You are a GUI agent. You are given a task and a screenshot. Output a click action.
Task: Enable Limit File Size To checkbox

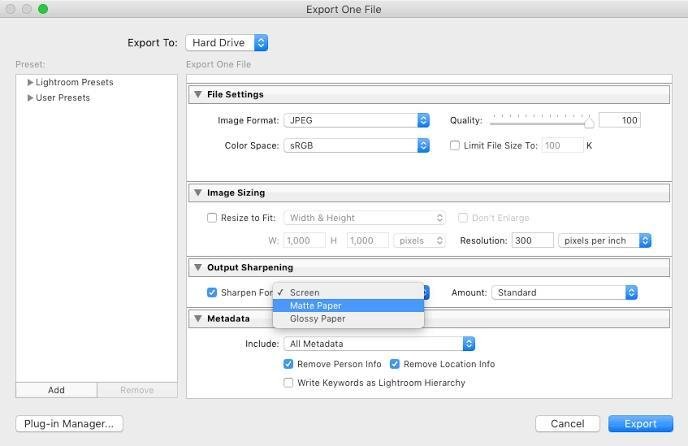(x=455, y=145)
